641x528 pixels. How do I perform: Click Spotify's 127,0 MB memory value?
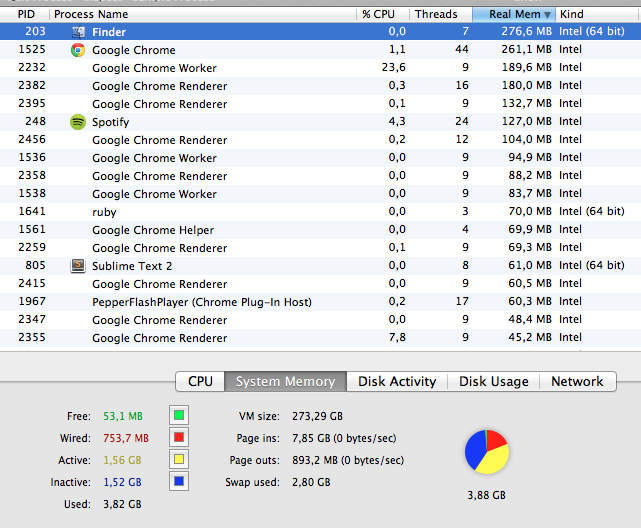[527, 121]
